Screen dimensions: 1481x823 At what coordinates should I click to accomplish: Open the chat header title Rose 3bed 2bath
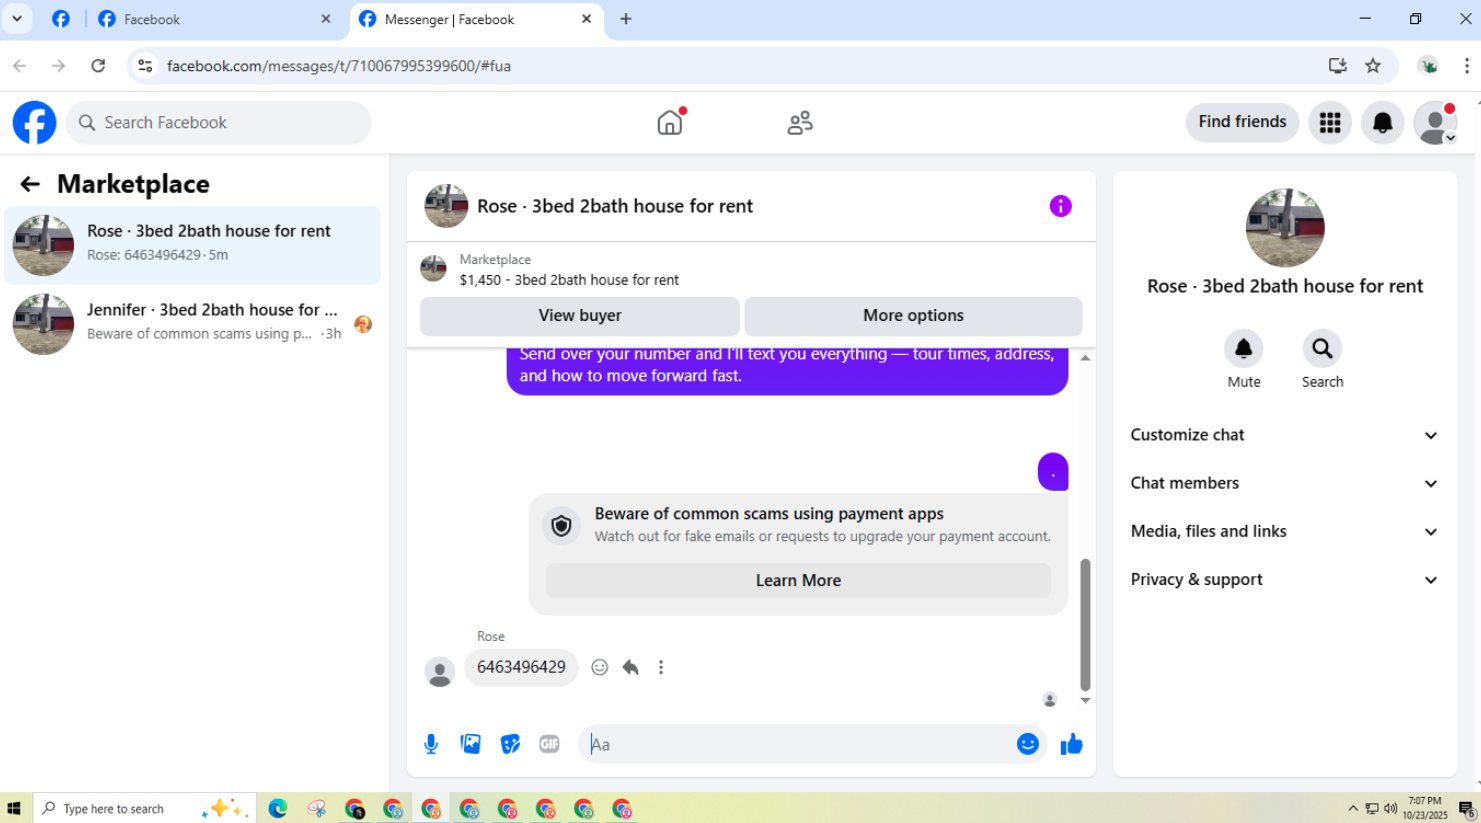(x=615, y=206)
